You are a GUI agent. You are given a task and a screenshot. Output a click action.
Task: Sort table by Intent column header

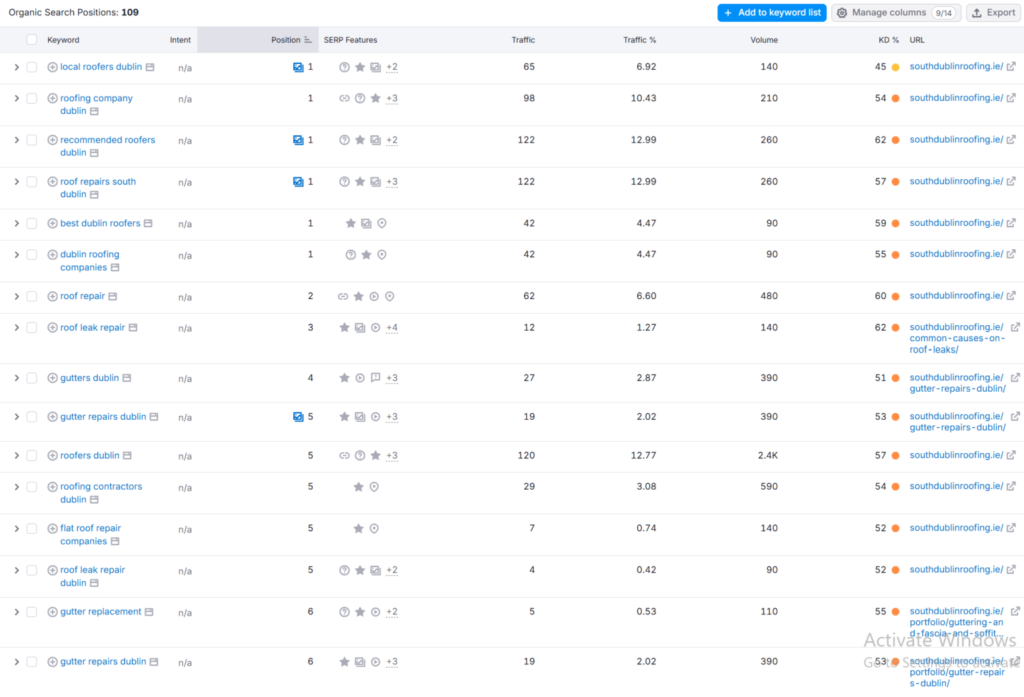tap(180, 40)
